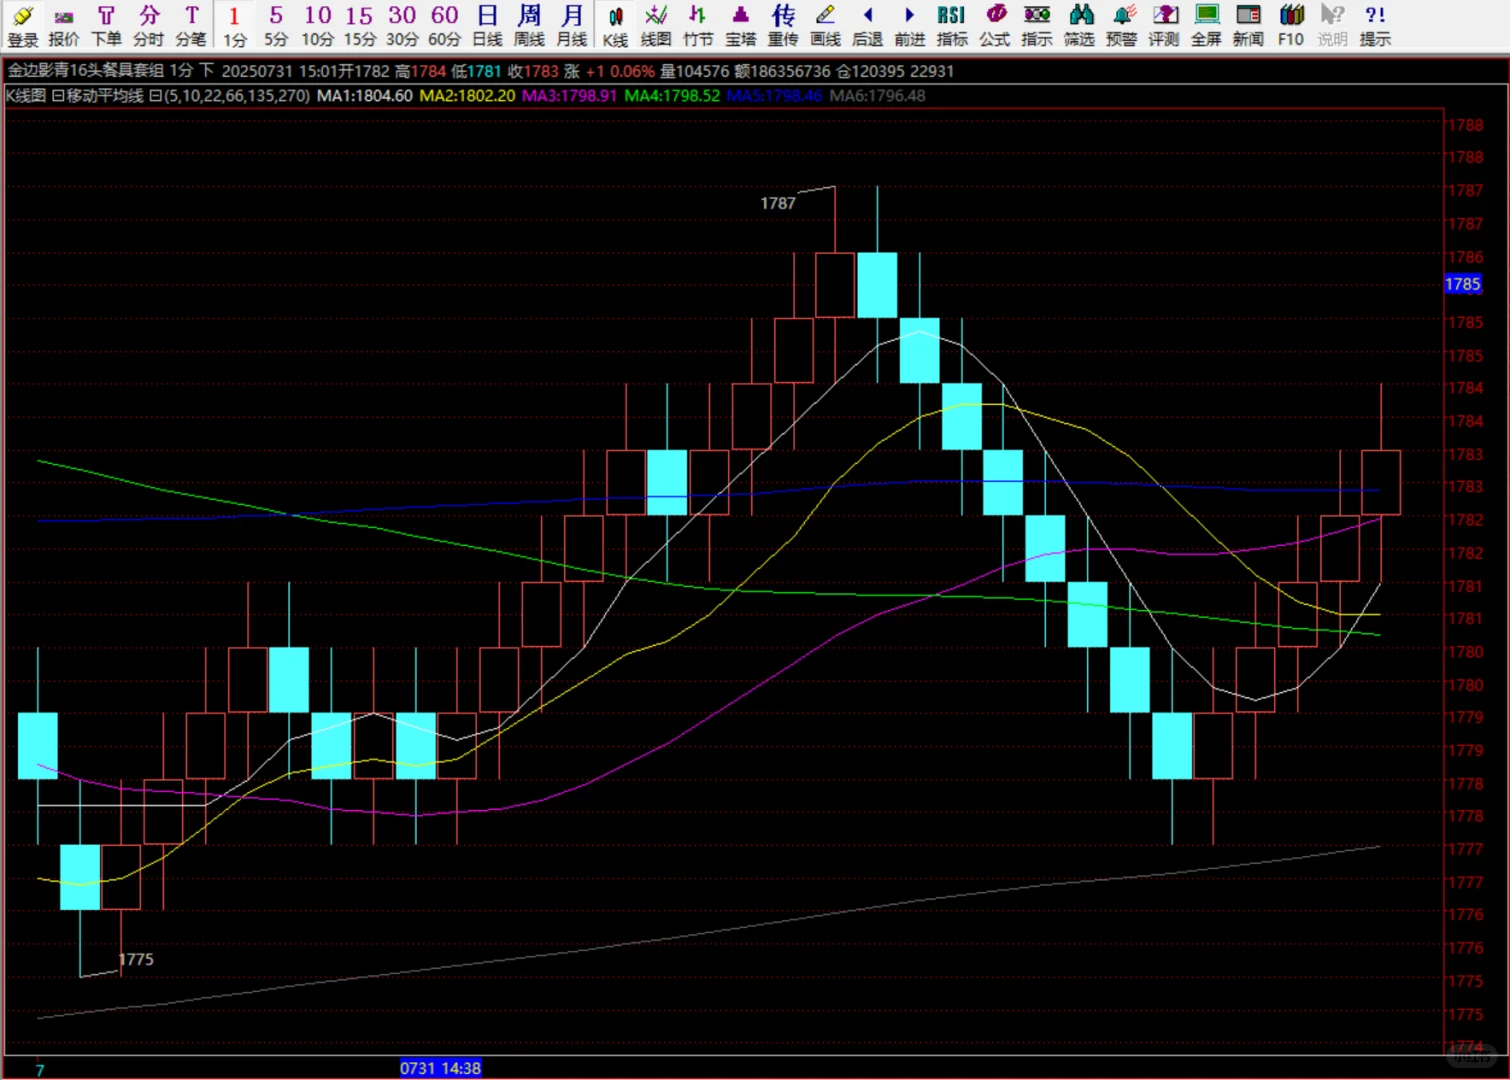Open the F10 company info

pyautogui.click(x=1291, y=26)
